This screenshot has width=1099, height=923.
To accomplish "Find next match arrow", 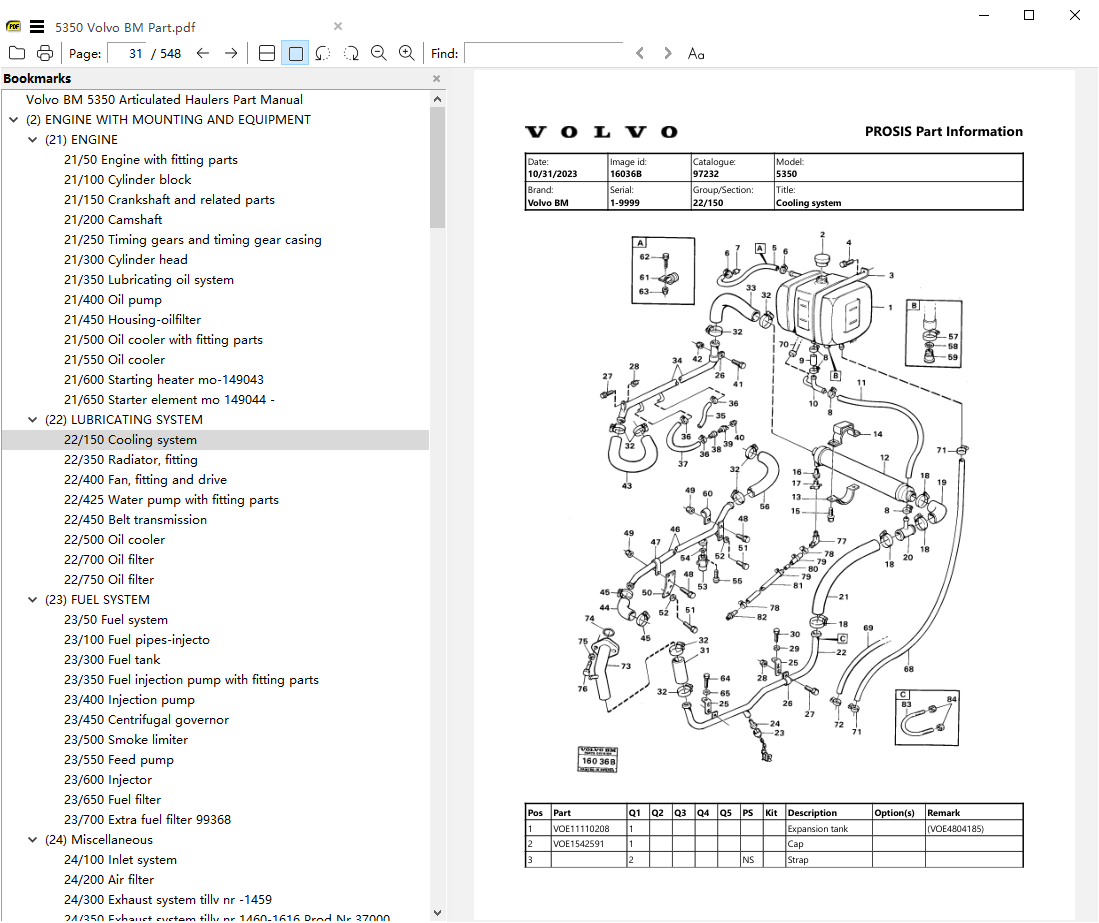I will tap(668, 53).
